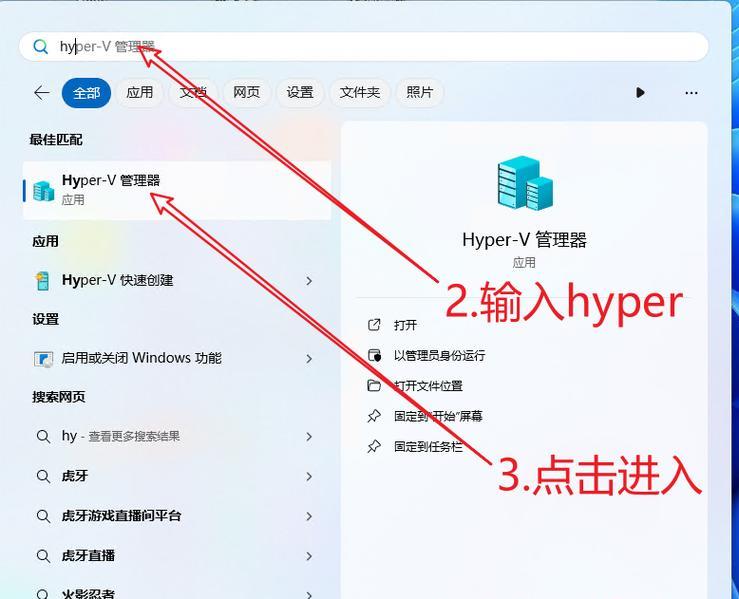739x599 pixels.
Task: Click magnifier icon beside 虎牙游戏直播间平台
Action: [43, 516]
